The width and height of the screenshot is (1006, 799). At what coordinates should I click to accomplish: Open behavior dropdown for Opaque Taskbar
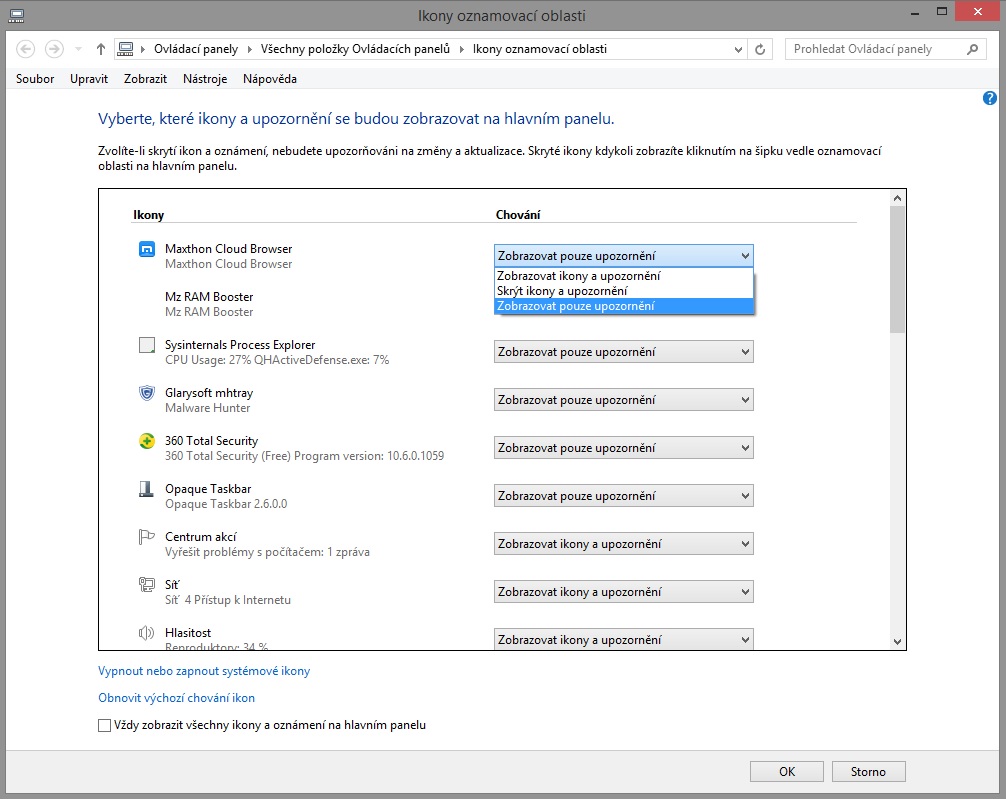point(624,495)
